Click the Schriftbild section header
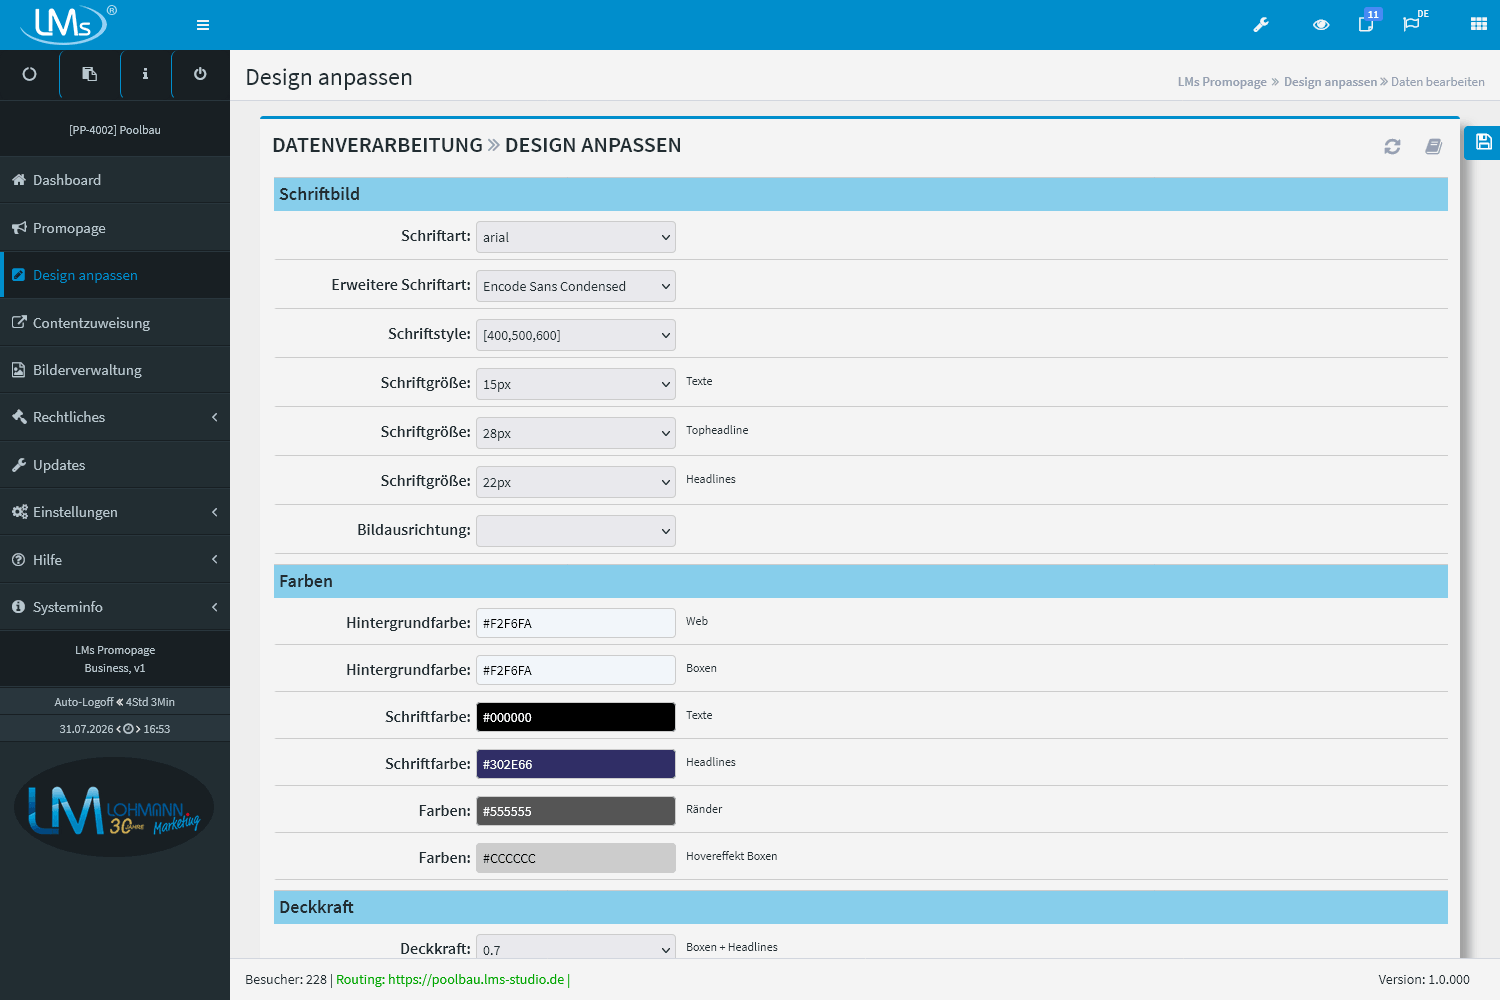The image size is (1500, 1000). coord(861,194)
